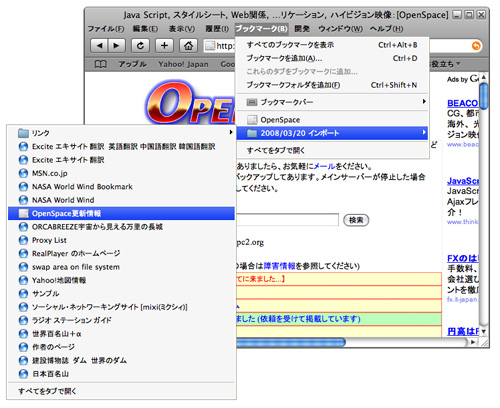The image size is (500, 408).
Task: Expand the 2008/03/20 インポート submenu
Action: pyautogui.click(x=332, y=133)
